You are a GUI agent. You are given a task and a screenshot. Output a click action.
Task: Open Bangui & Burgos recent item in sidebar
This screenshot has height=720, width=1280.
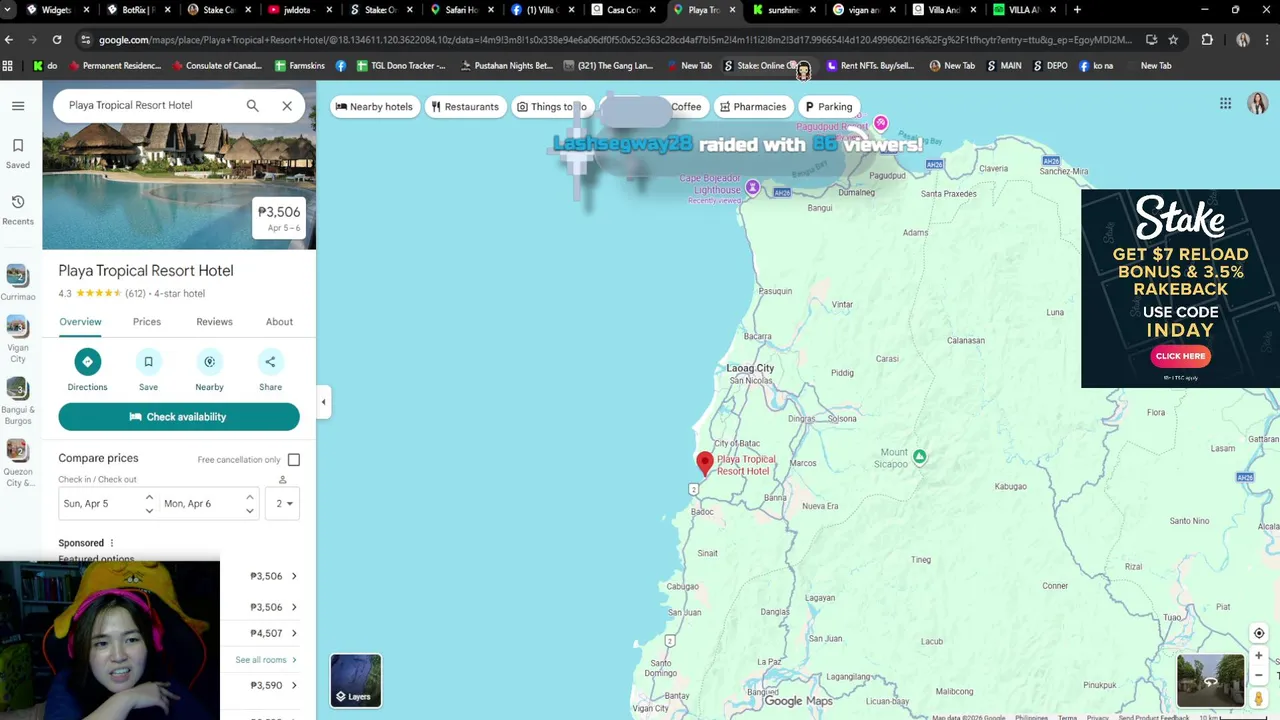click(x=18, y=401)
